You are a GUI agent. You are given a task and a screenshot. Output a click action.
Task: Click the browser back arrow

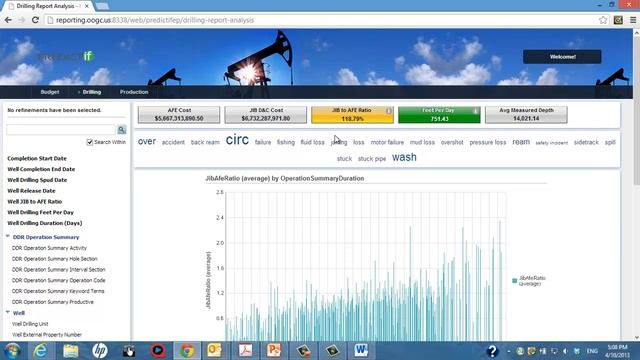pos(8,20)
